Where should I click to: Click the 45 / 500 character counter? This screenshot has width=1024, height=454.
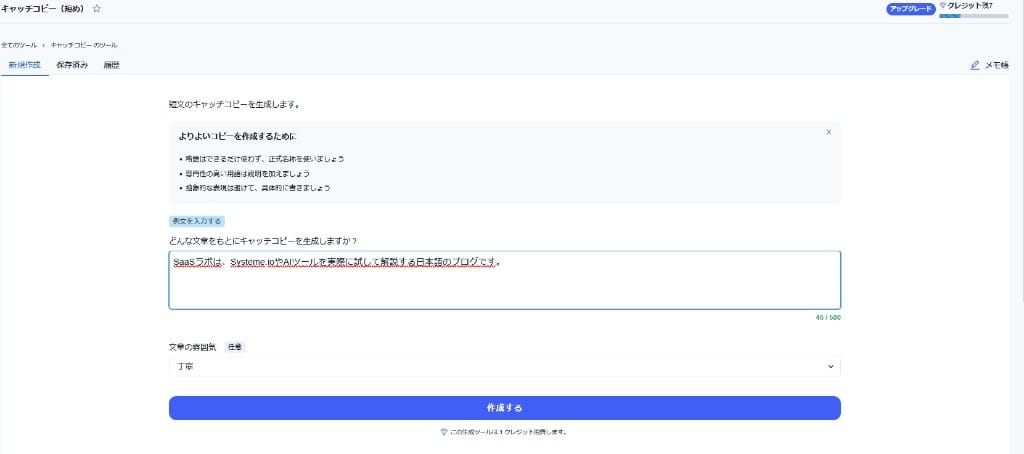pyautogui.click(x=827, y=317)
